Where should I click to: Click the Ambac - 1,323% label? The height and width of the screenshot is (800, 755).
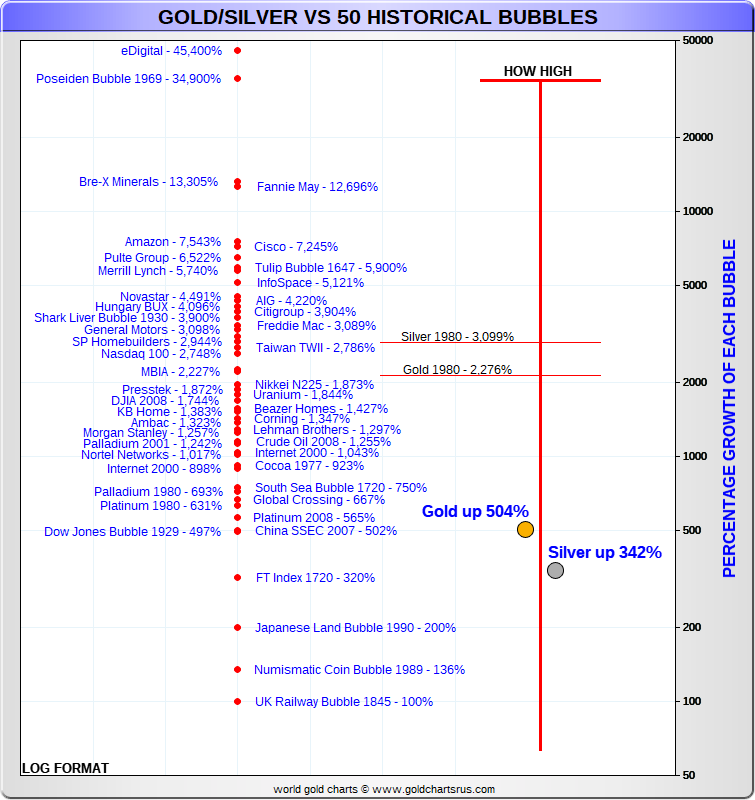click(176, 423)
